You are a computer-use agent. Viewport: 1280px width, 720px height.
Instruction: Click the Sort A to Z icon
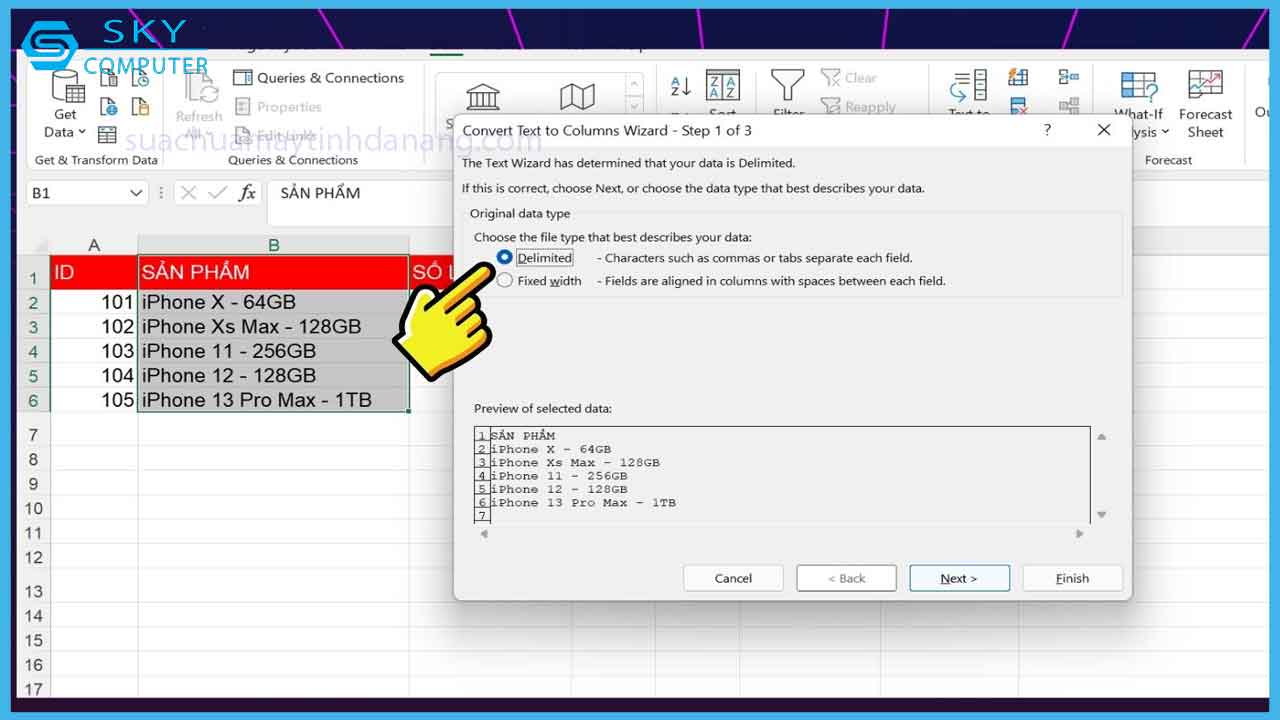(x=681, y=87)
